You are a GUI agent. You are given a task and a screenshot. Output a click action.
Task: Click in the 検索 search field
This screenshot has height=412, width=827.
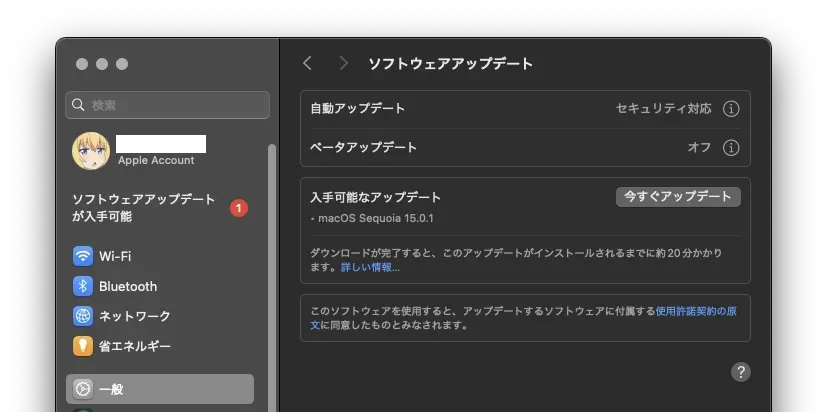coord(167,105)
